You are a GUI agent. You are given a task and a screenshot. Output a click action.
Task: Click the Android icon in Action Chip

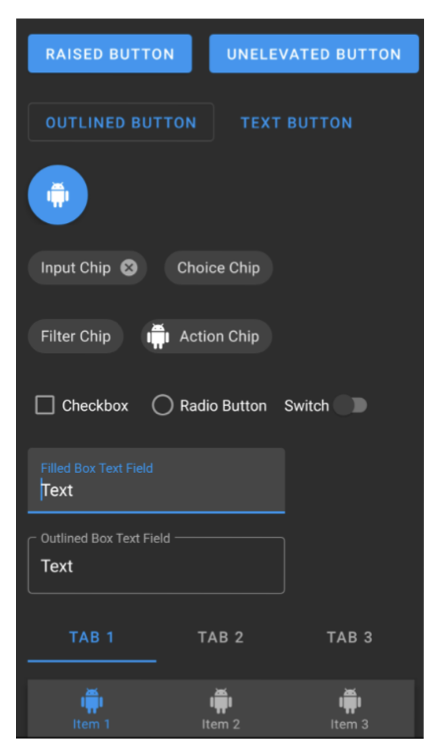pyautogui.click(x=158, y=336)
